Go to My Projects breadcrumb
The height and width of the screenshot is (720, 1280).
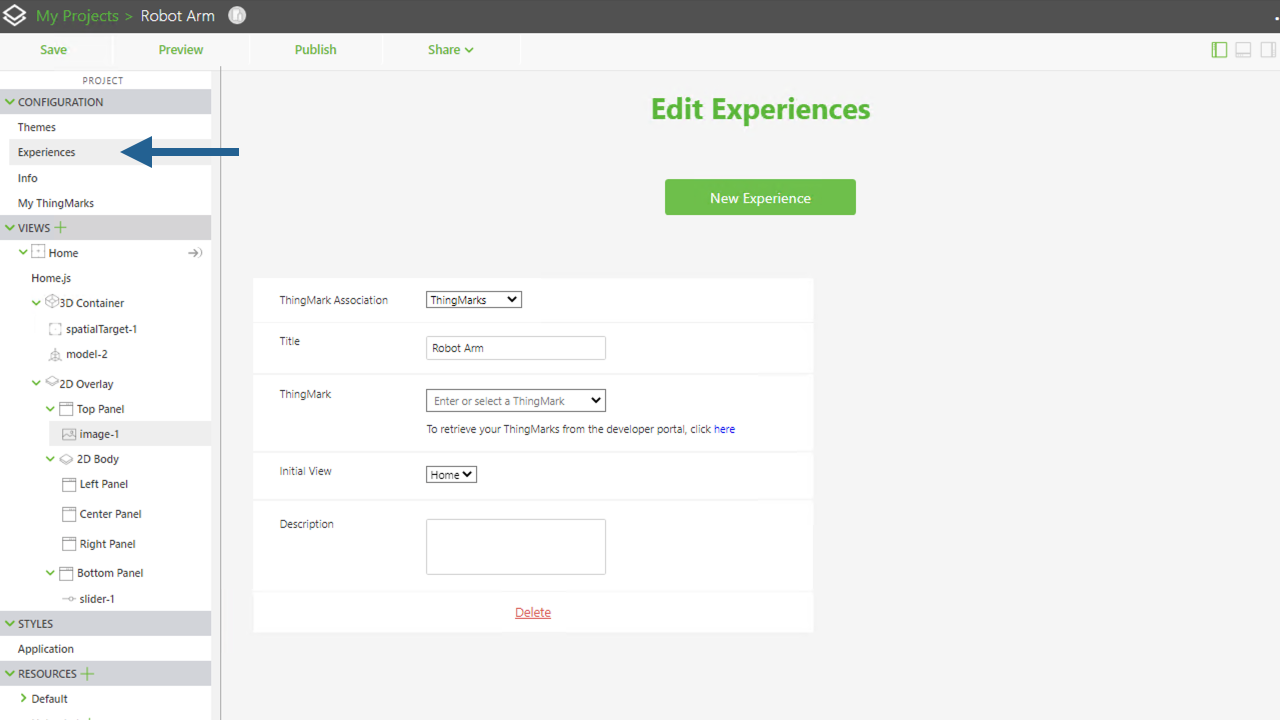pyautogui.click(x=77, y=16)
